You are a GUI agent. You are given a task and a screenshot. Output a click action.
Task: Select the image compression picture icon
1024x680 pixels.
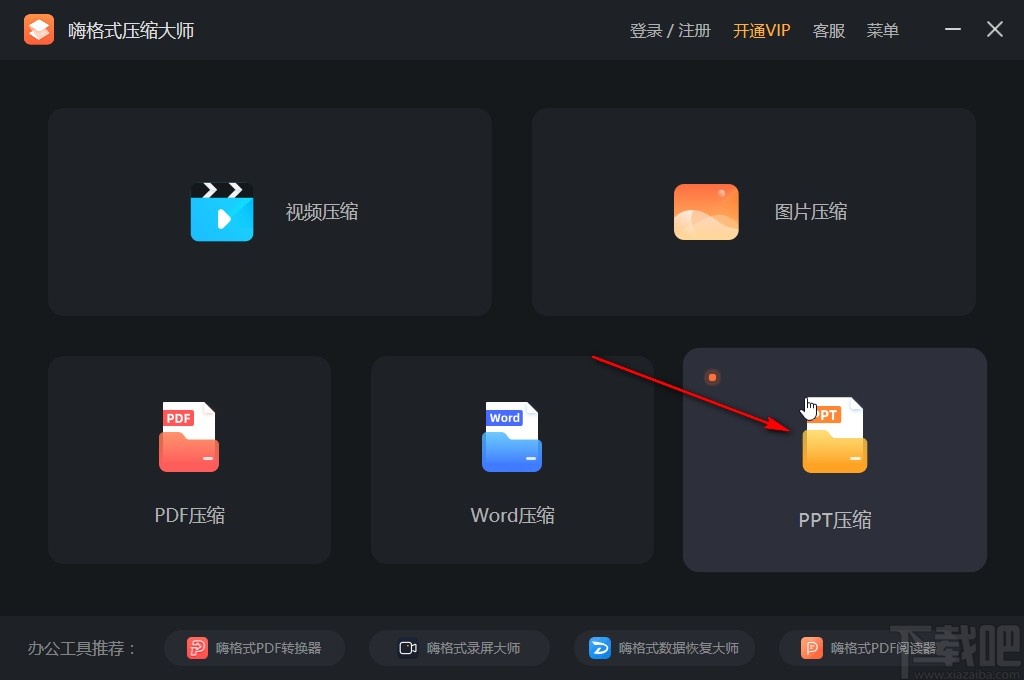tap(706, 212)
